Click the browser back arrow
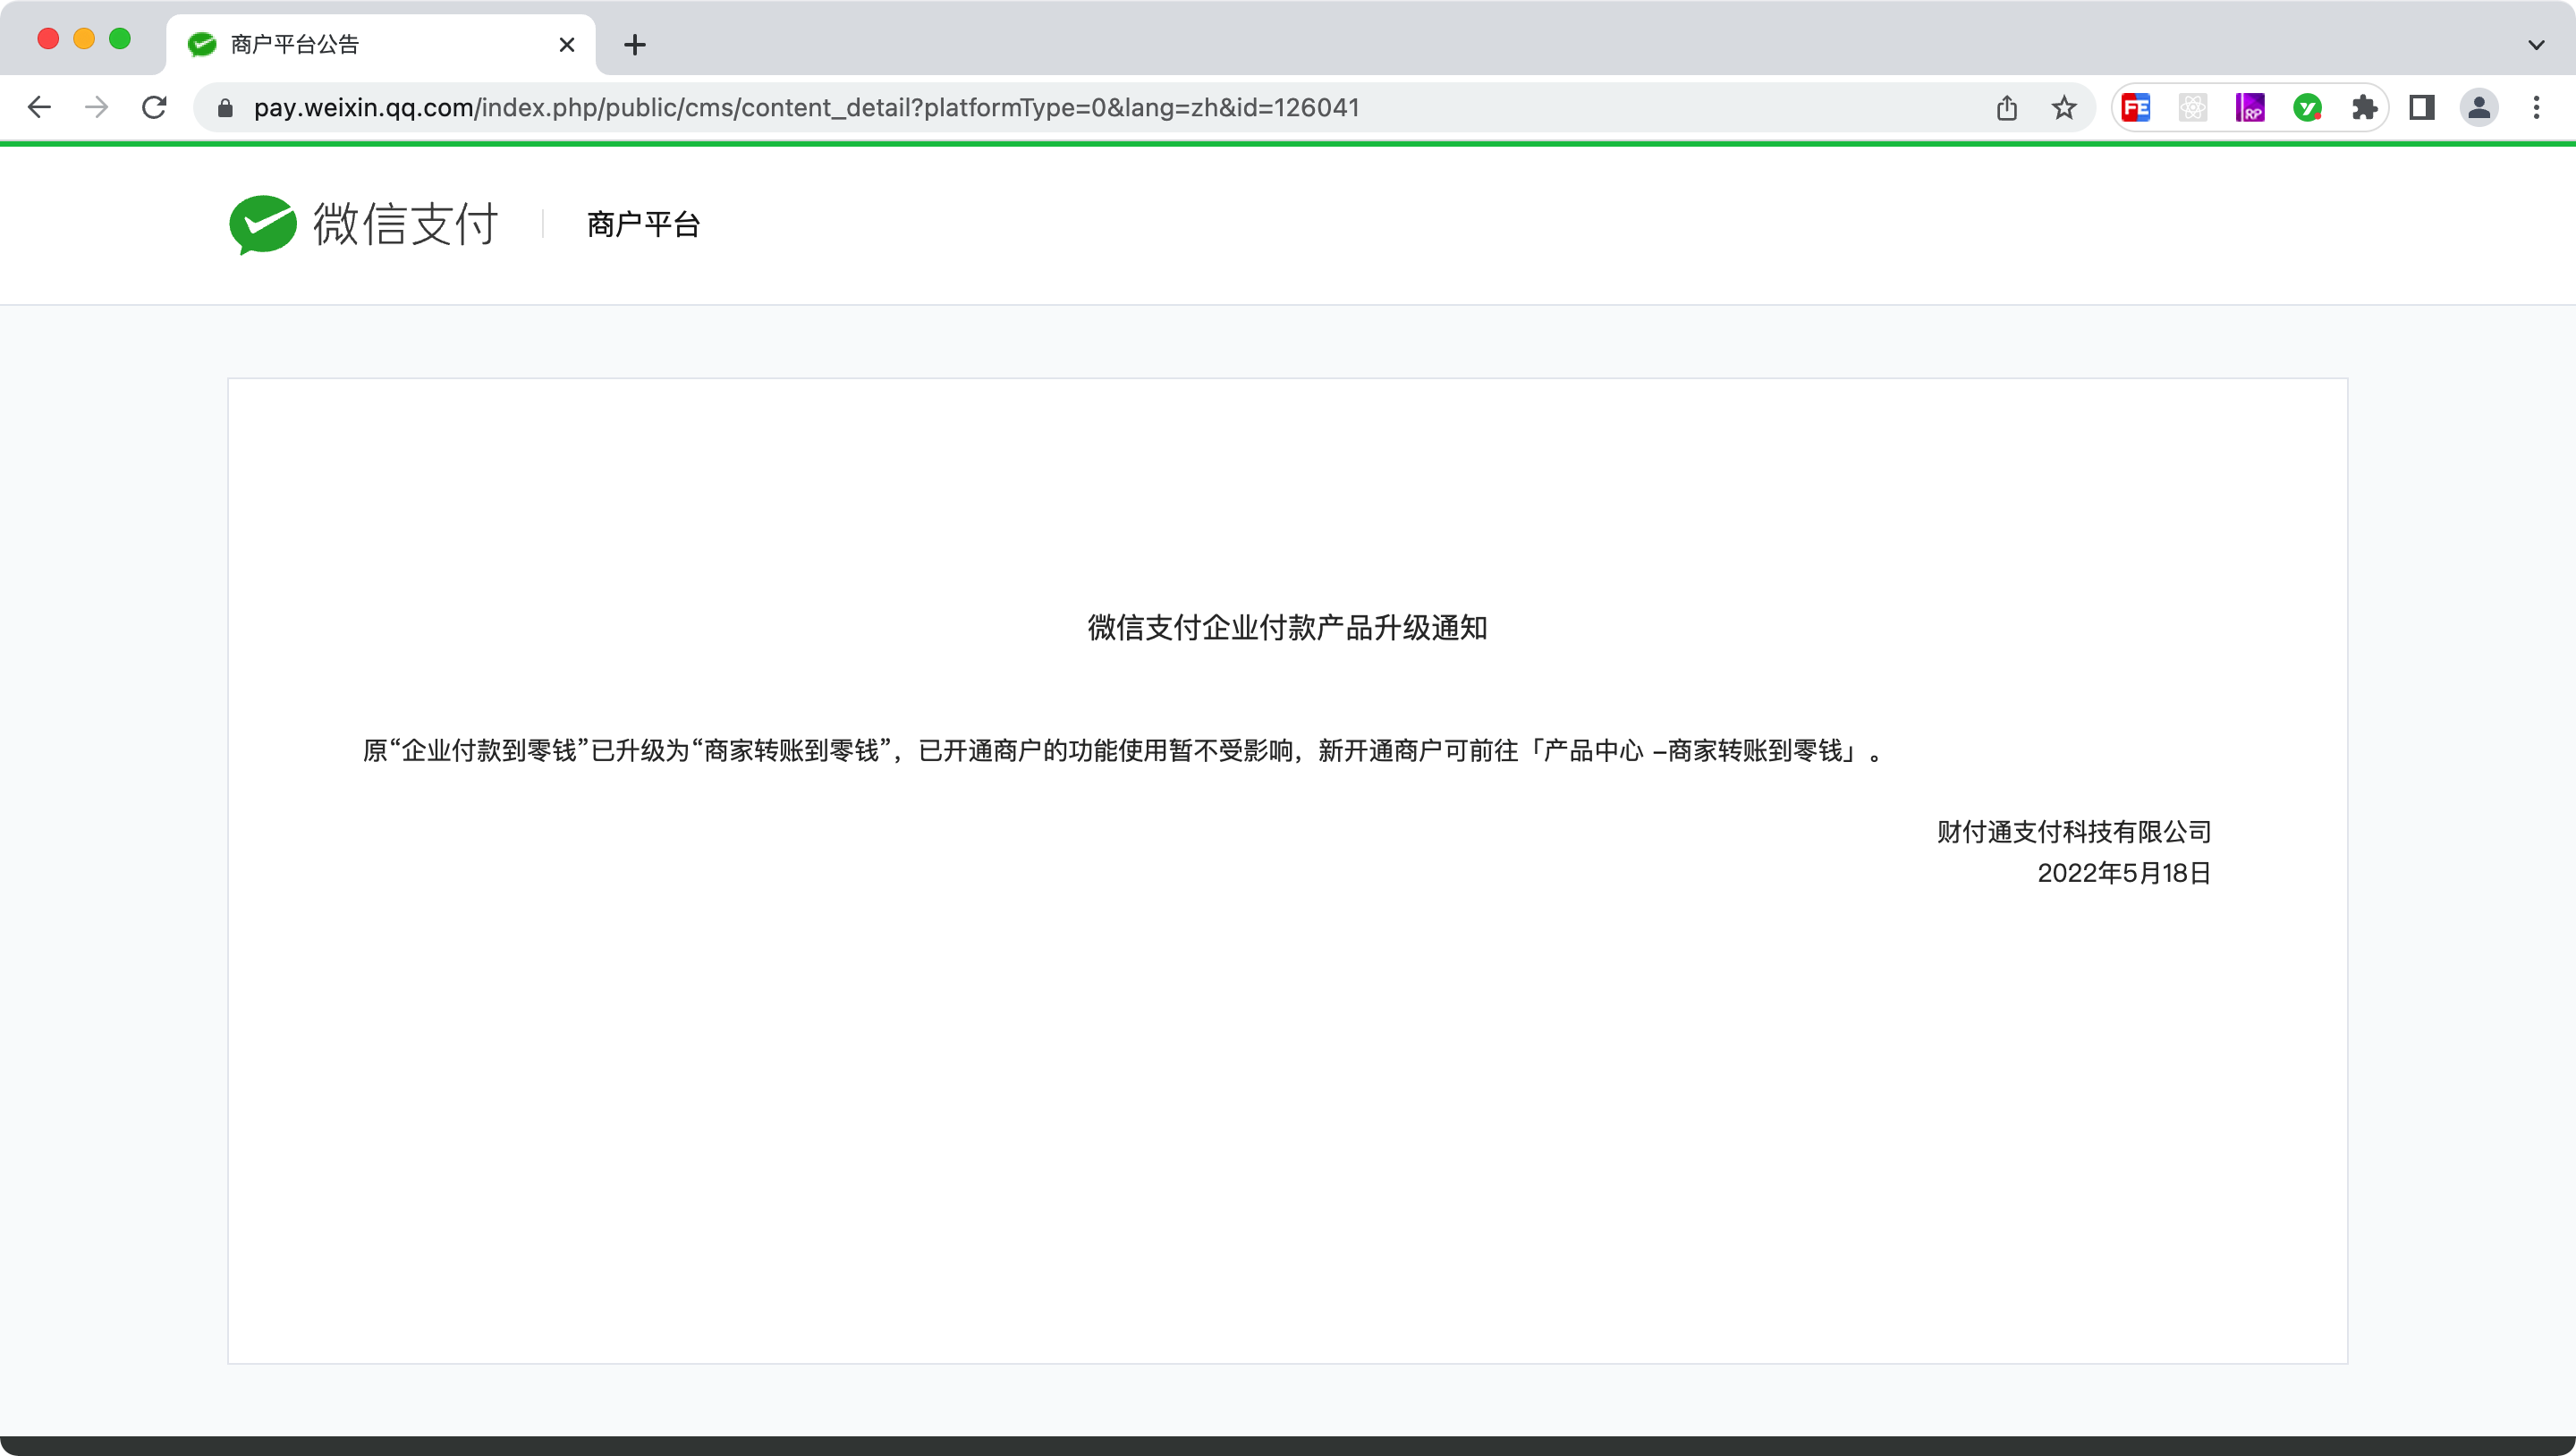 pyautogui.click(x=39, y=107)
